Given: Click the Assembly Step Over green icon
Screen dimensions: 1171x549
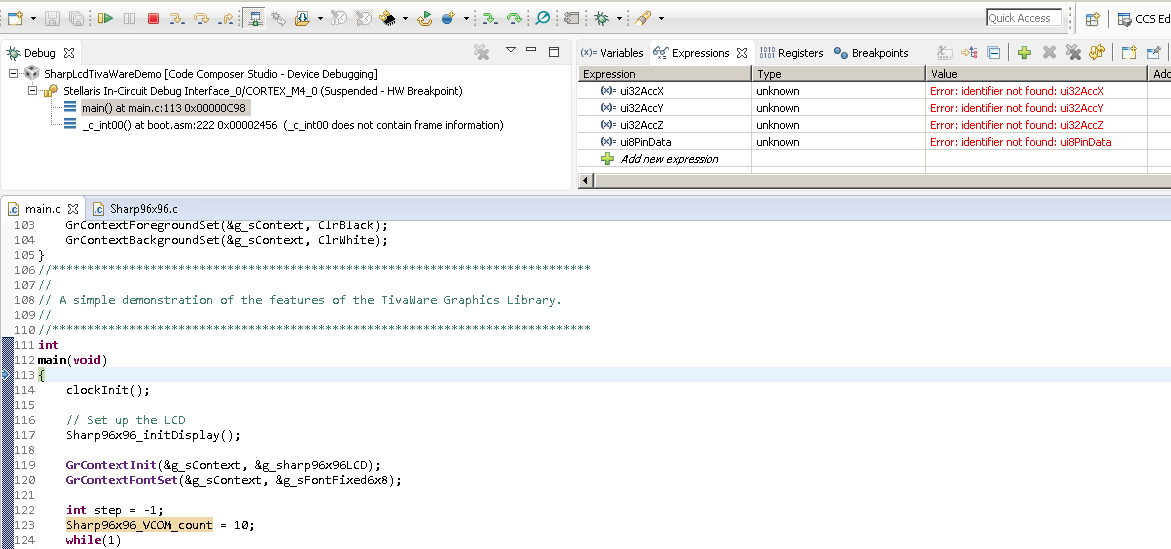Looking at the screenshot, I should 514,18.
